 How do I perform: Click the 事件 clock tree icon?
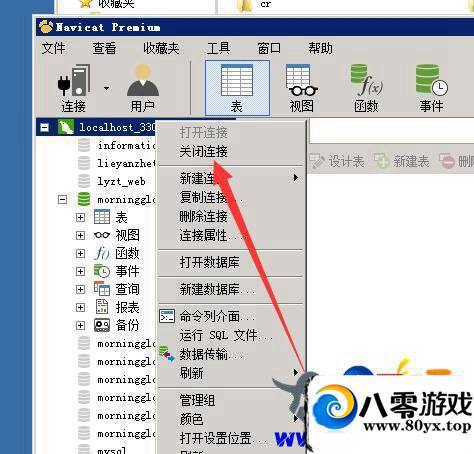[x=102, y=271]
